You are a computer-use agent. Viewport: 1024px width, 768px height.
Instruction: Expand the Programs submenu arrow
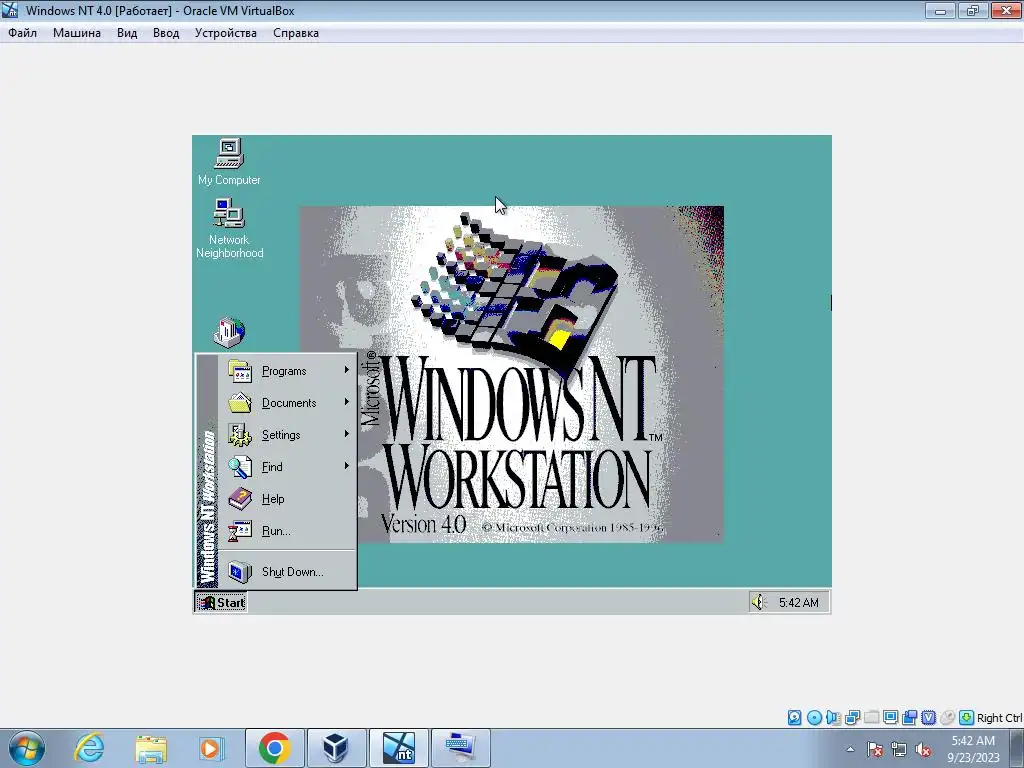coord(347,370)
